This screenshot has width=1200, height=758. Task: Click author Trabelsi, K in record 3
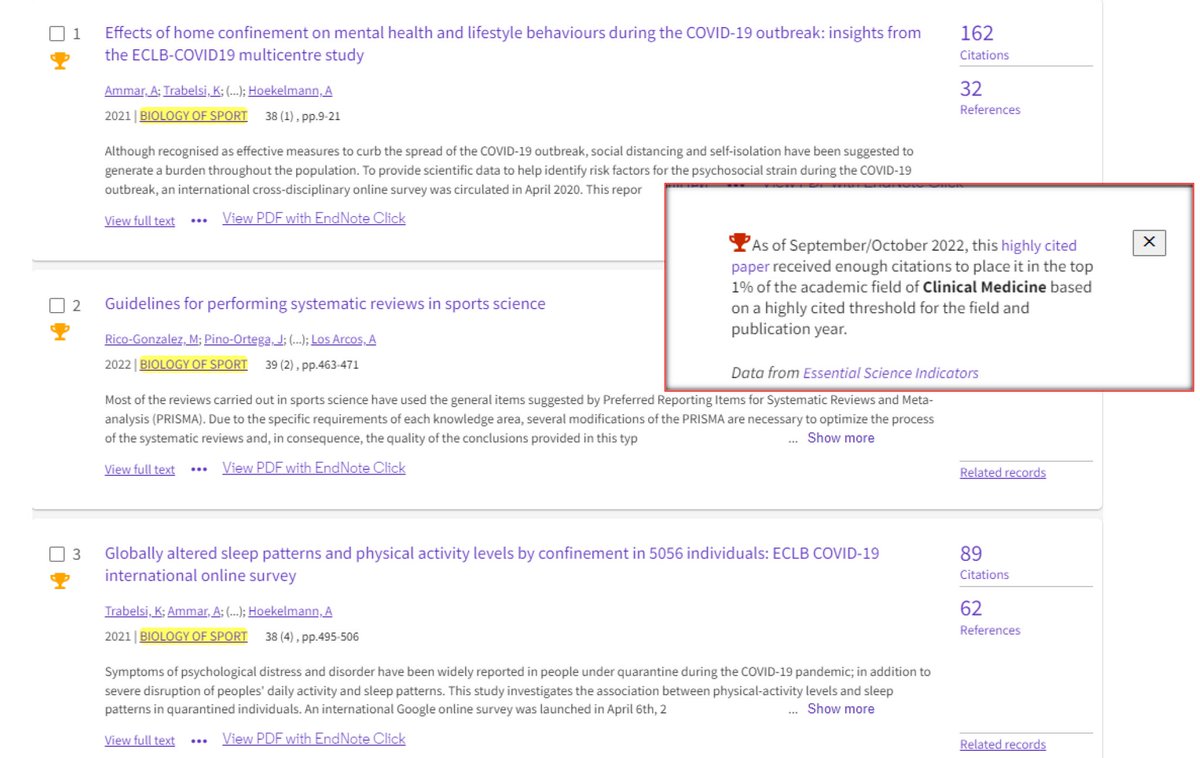132,611
